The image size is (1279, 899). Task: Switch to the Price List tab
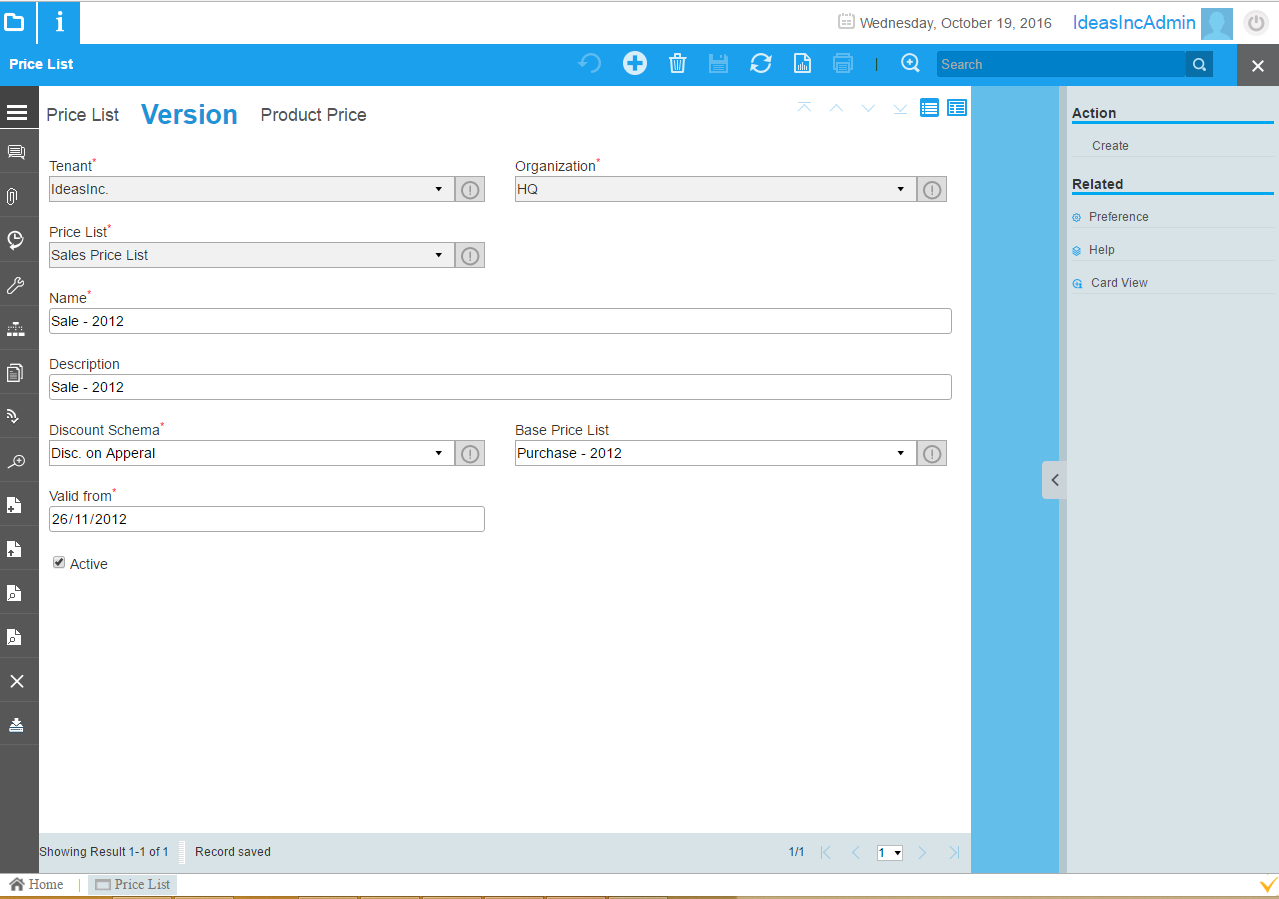83,115
